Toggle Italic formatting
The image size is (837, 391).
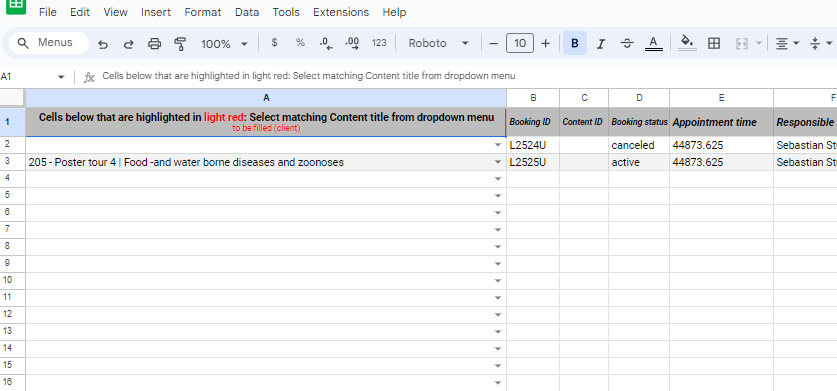tap(601, 43)
